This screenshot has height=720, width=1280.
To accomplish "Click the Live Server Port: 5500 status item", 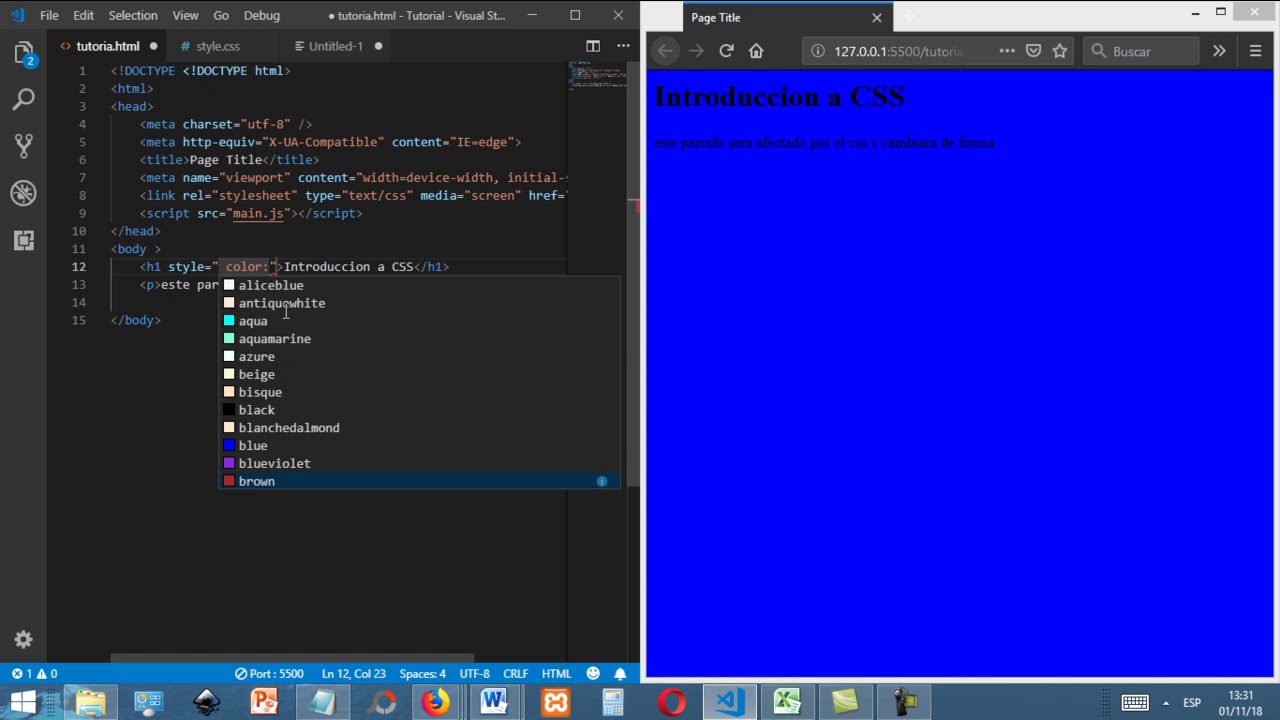I will pos(269,674).
